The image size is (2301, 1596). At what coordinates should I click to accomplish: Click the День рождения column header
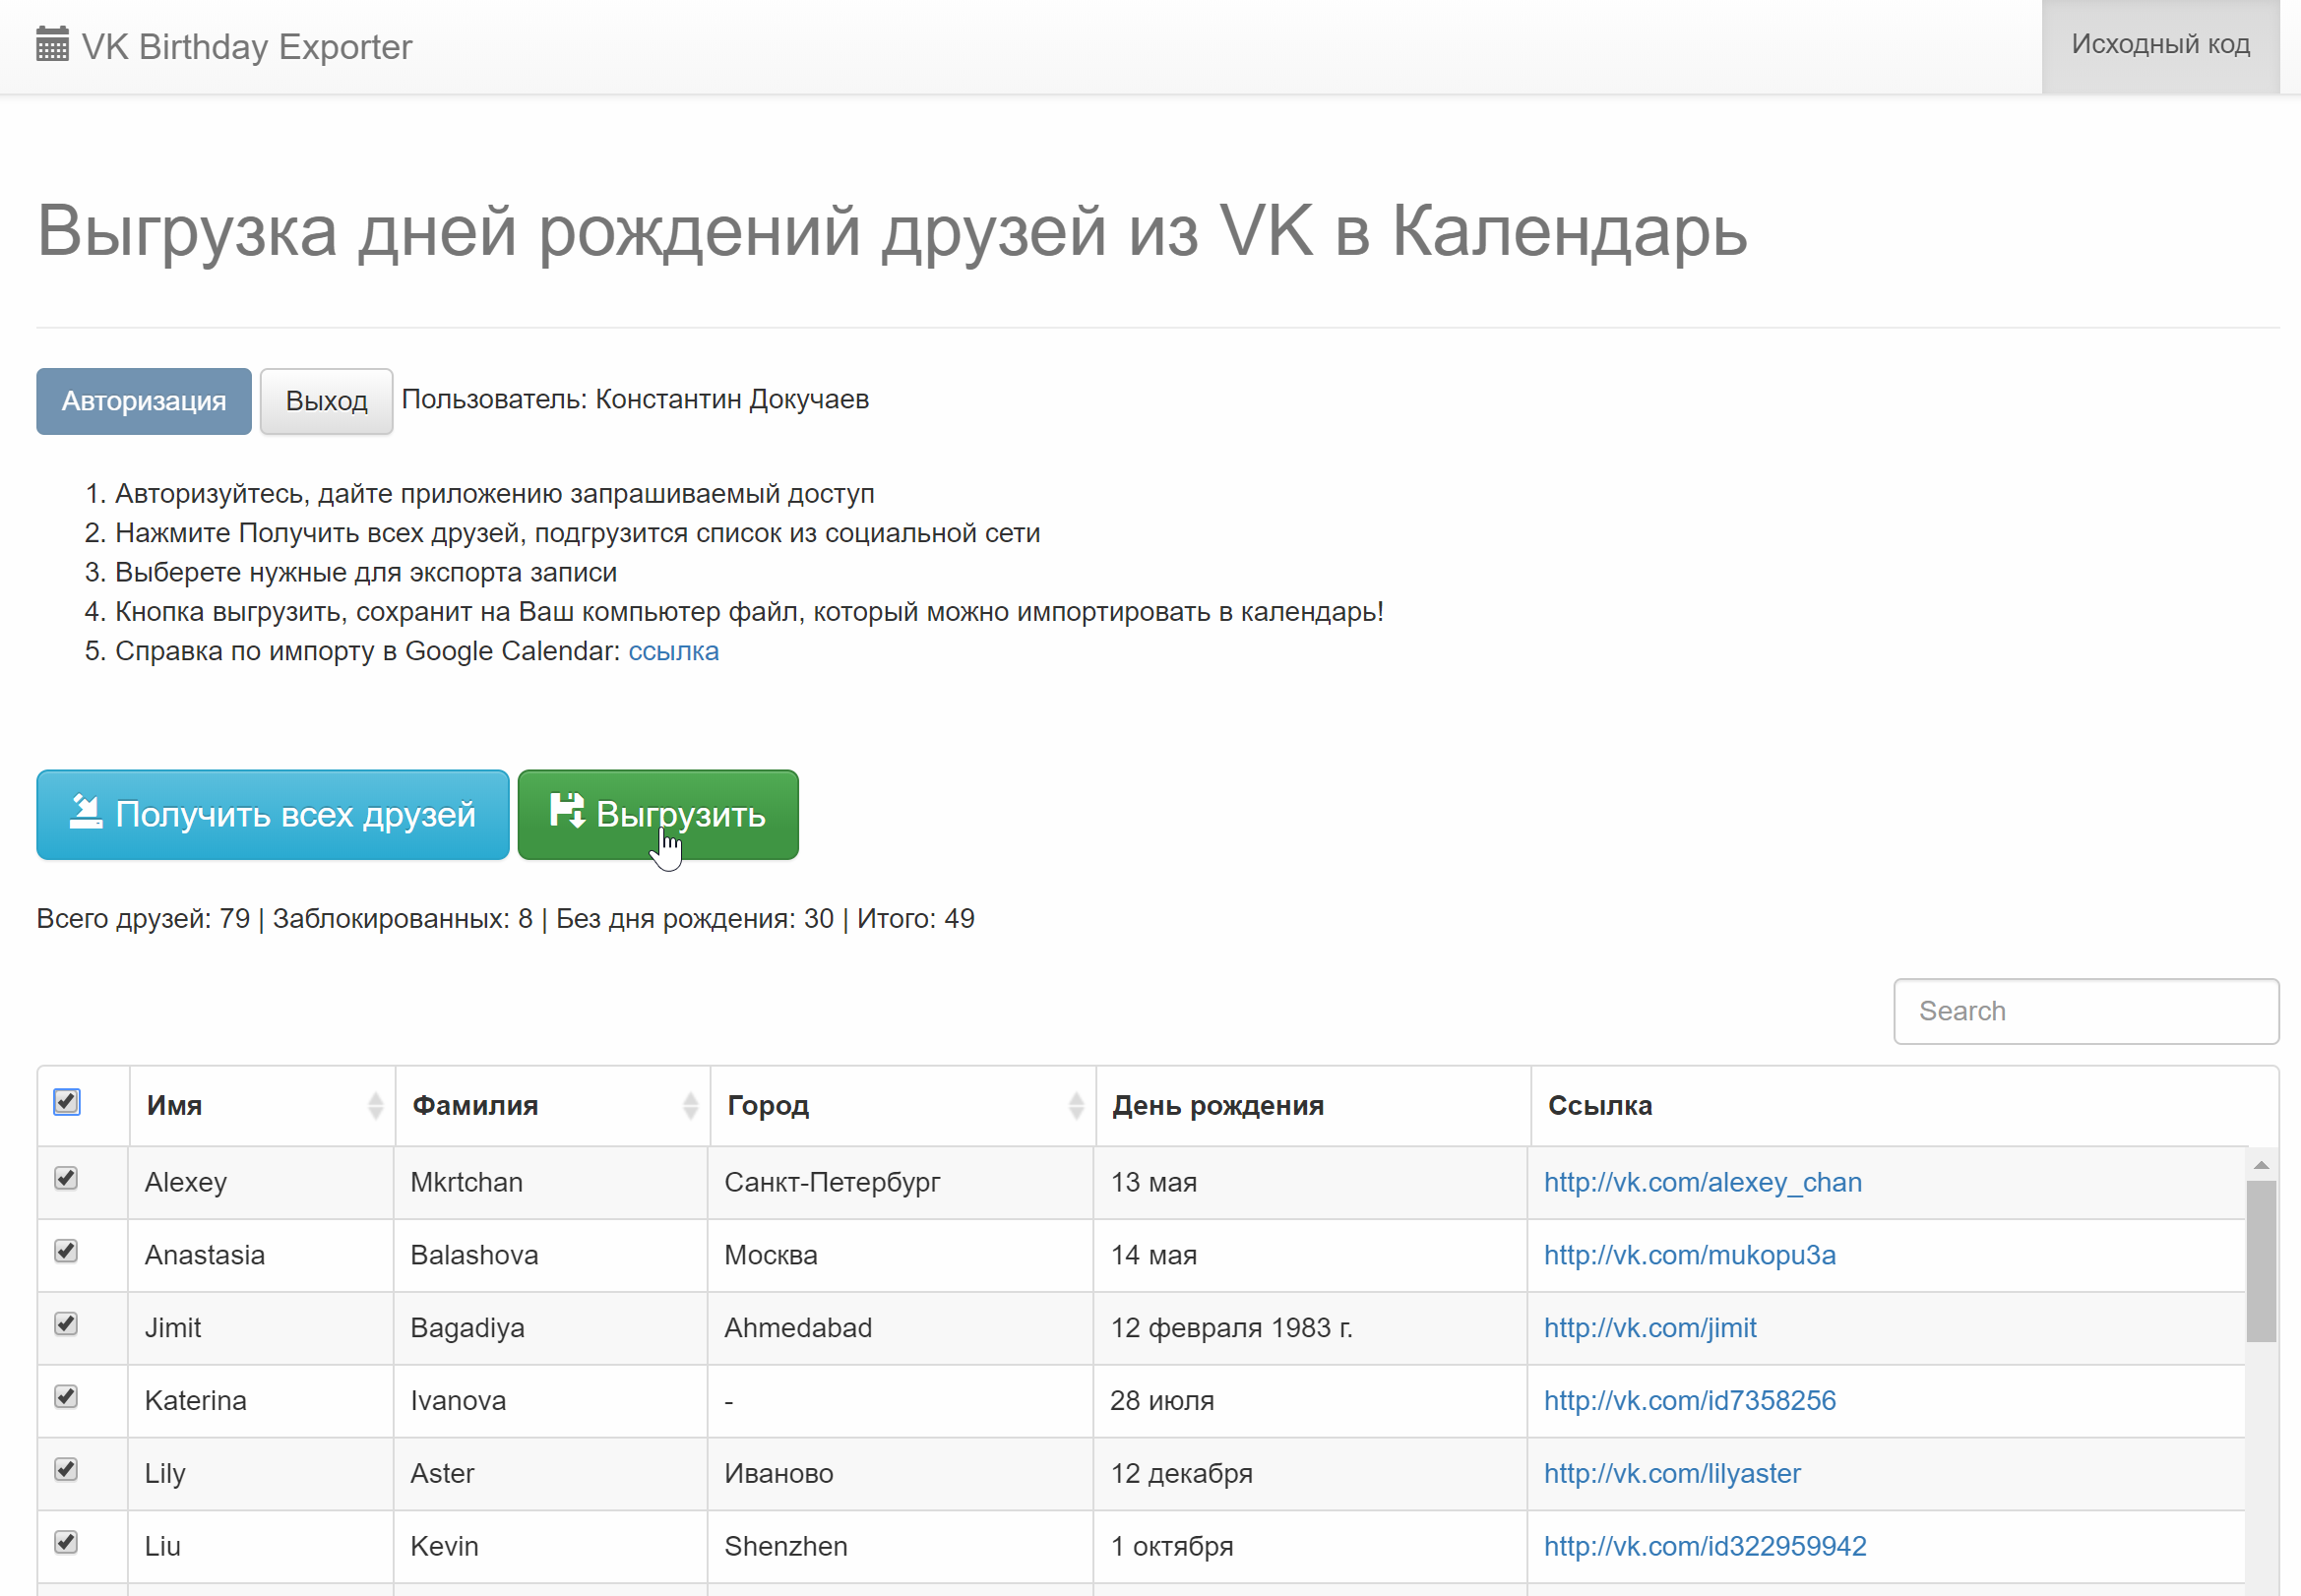[x=1313, y=1105]
